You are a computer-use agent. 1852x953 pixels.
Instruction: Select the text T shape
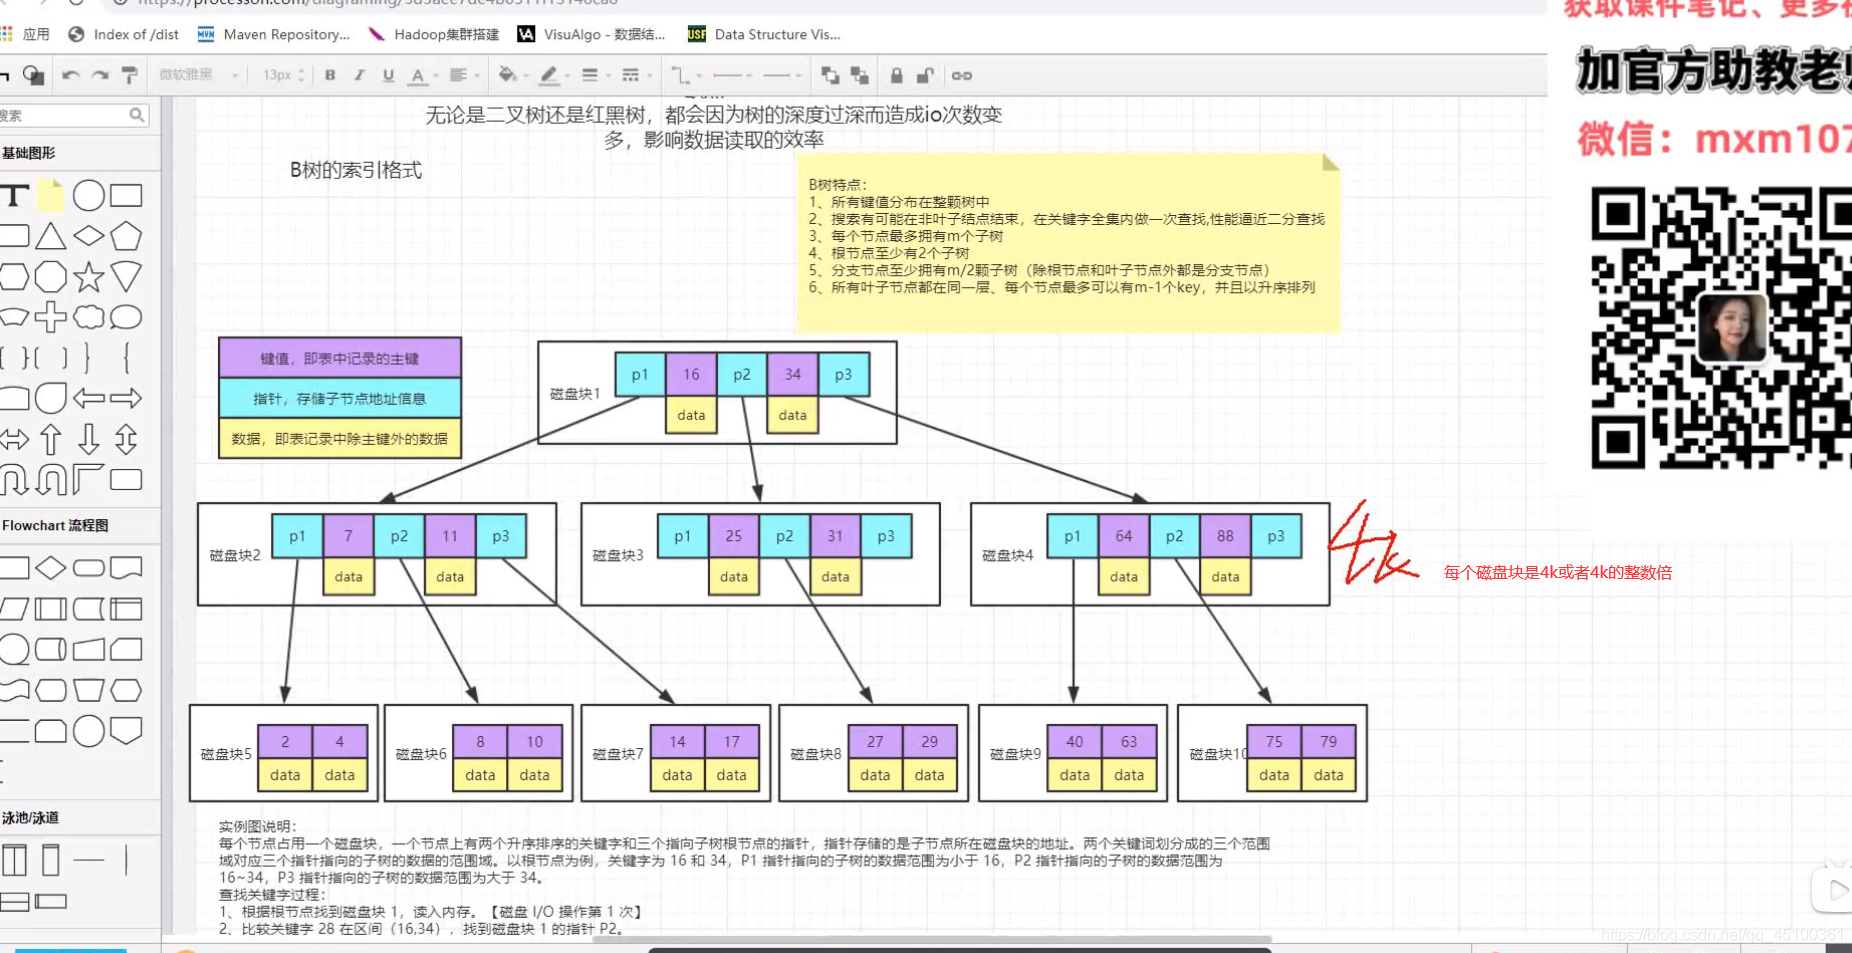click(14, 195)
